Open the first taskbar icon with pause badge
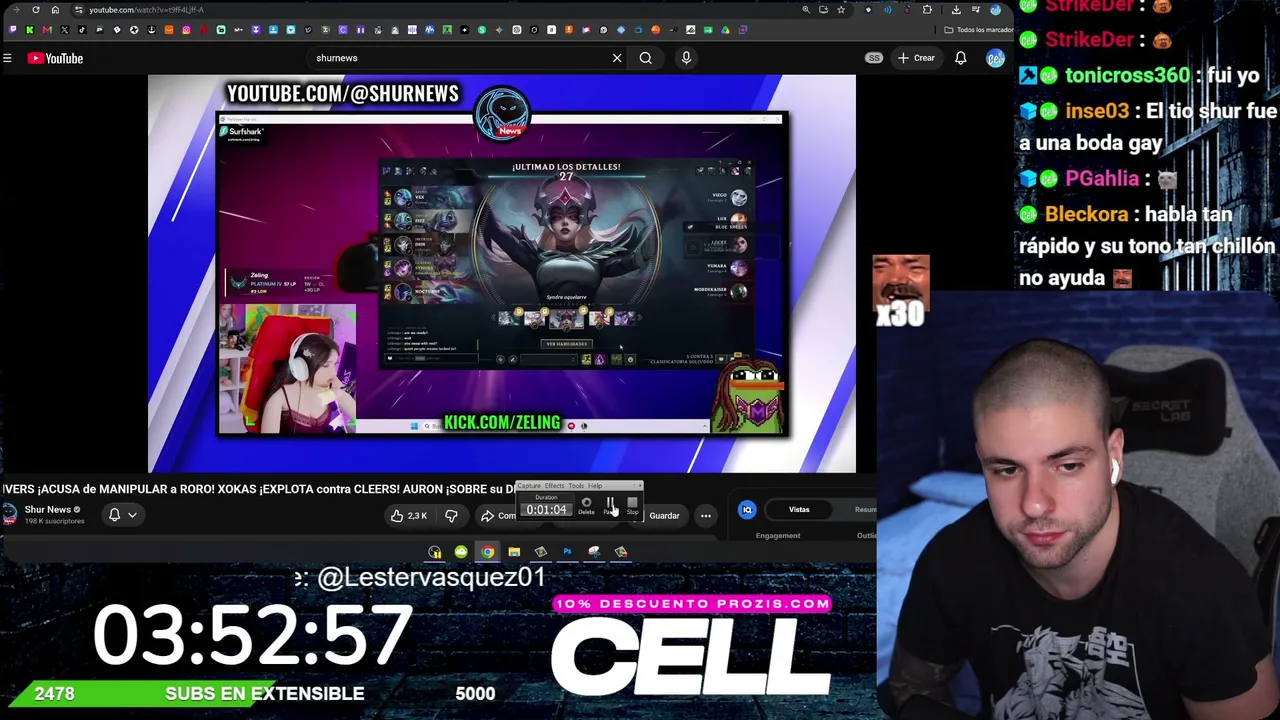Image resolution: width=1280 pixels, height=720 pixels. [434, 552]
